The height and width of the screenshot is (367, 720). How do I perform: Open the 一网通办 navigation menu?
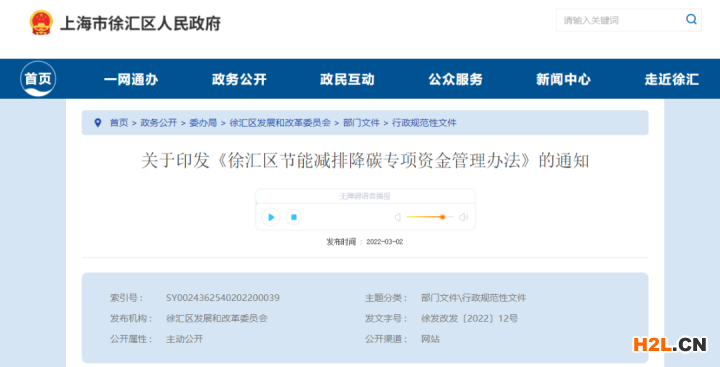coord(131,79)
